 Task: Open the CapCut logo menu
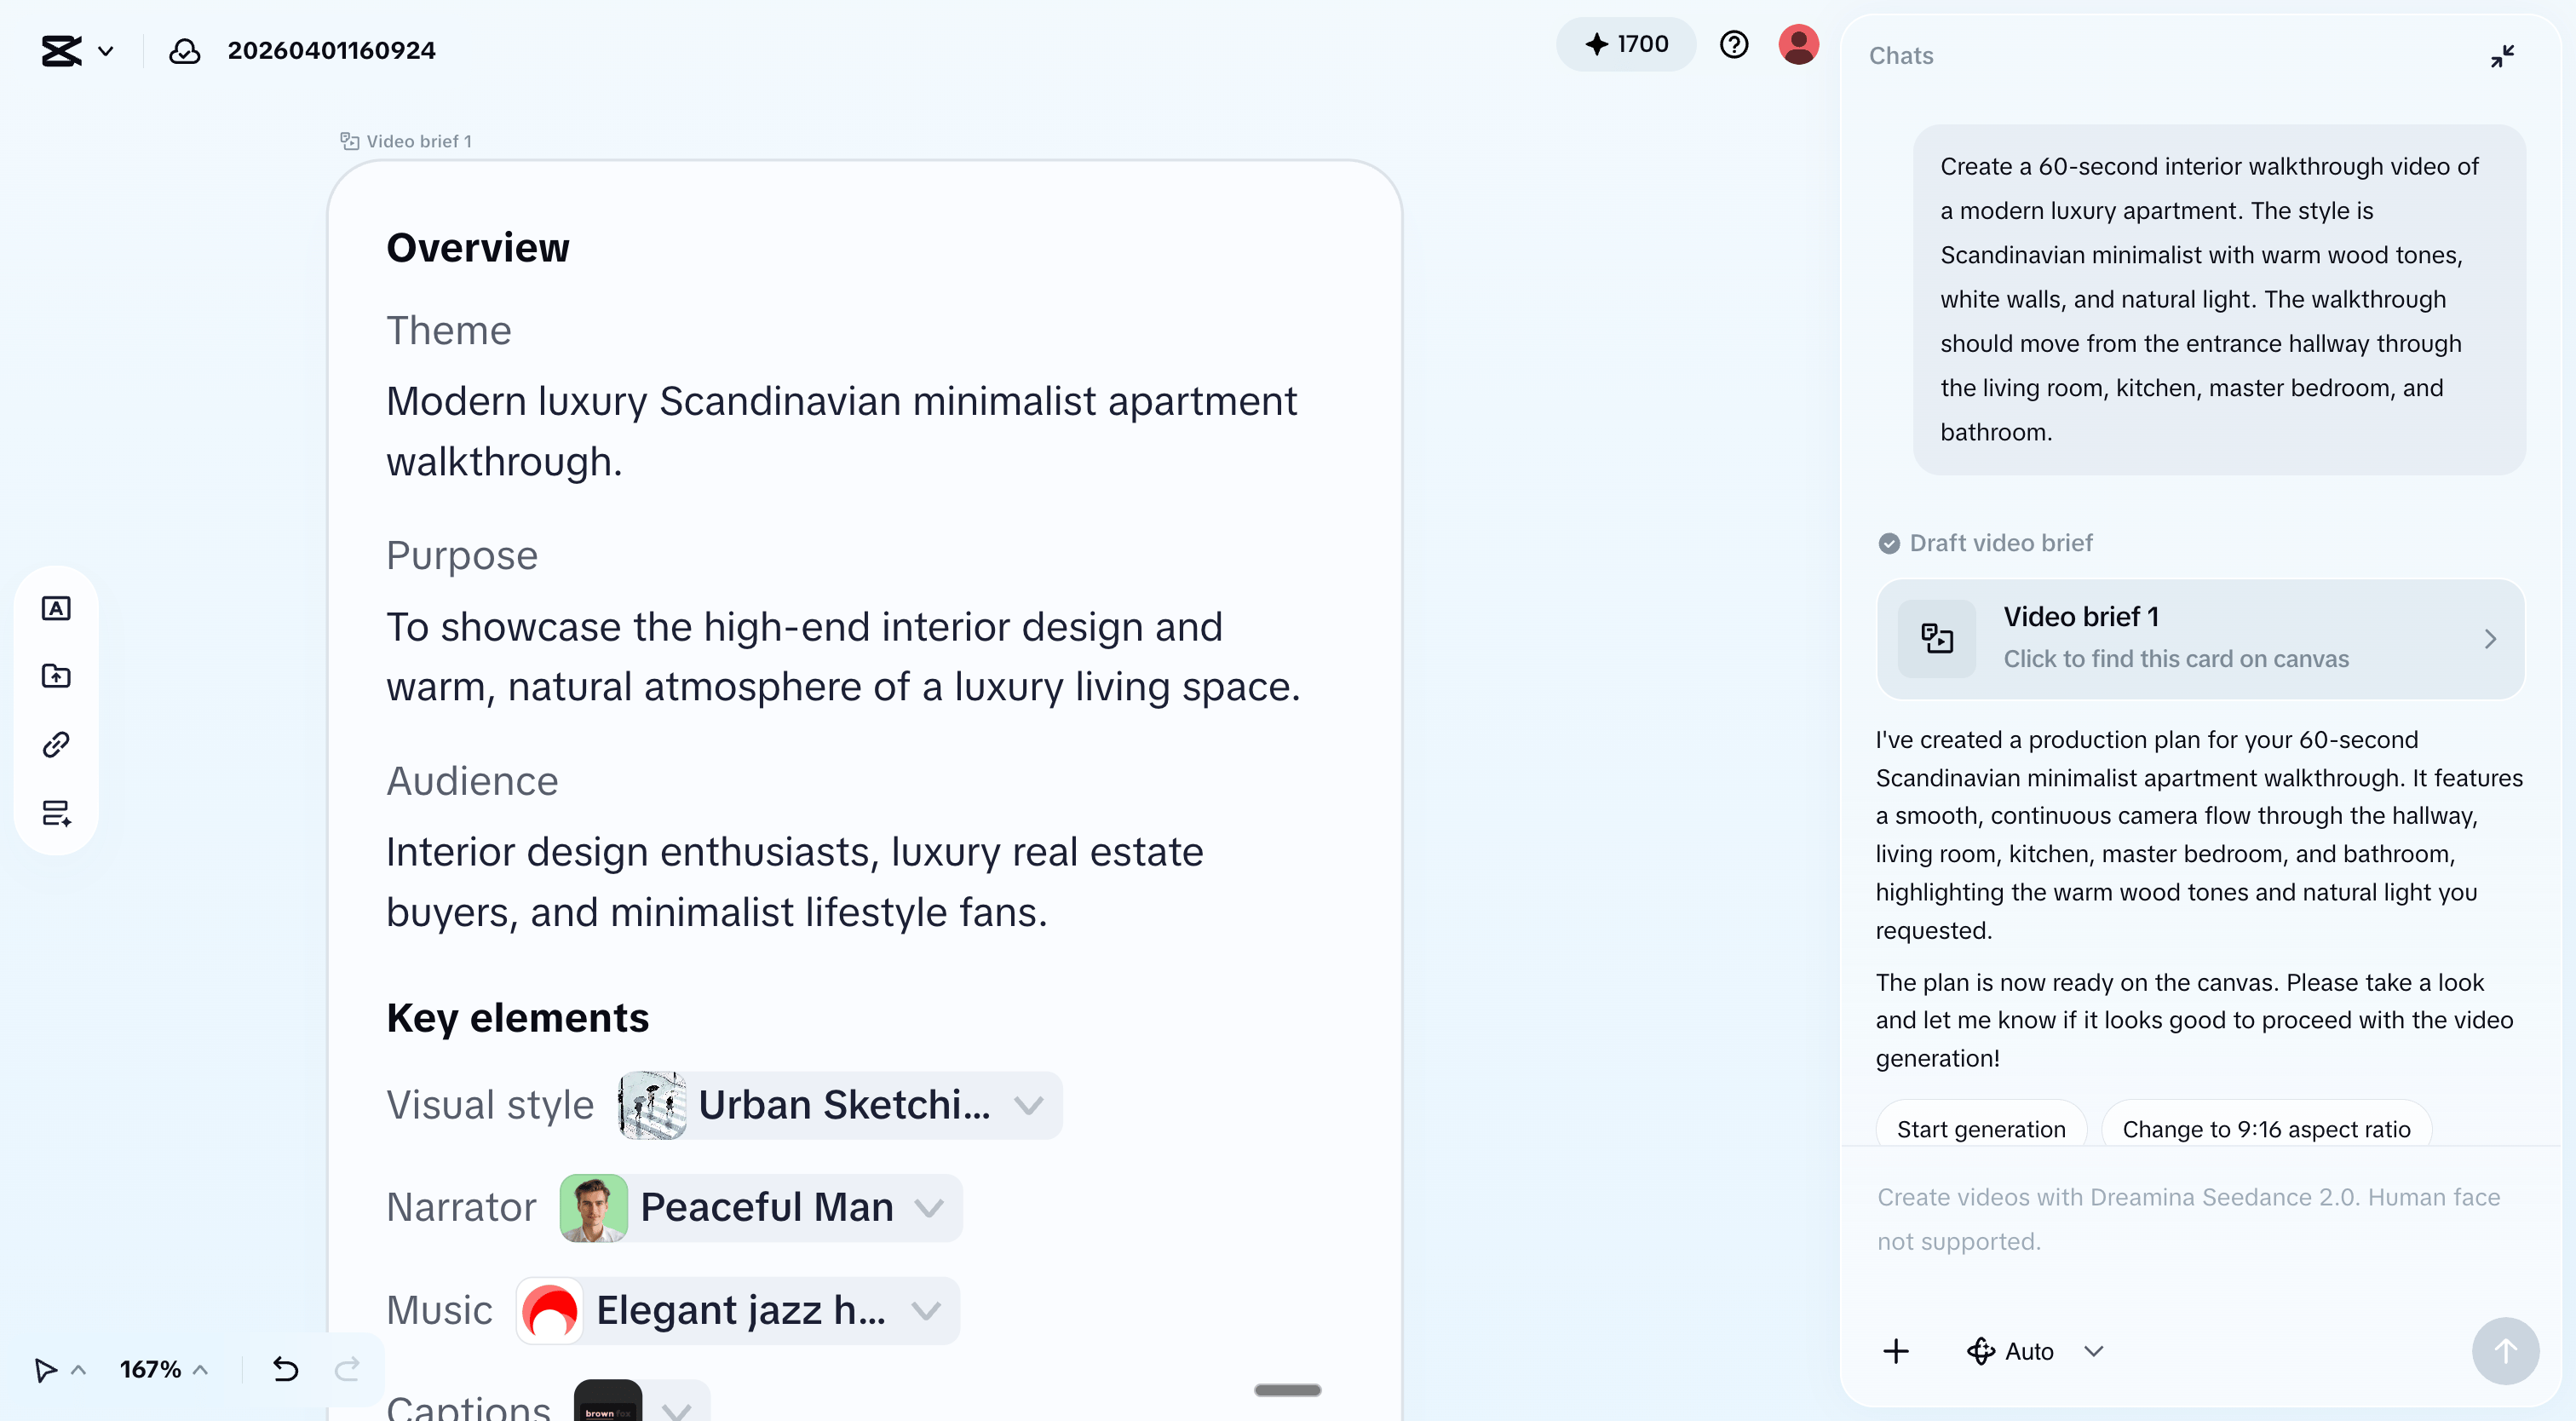pyautogui.click(x=75, y=50)
